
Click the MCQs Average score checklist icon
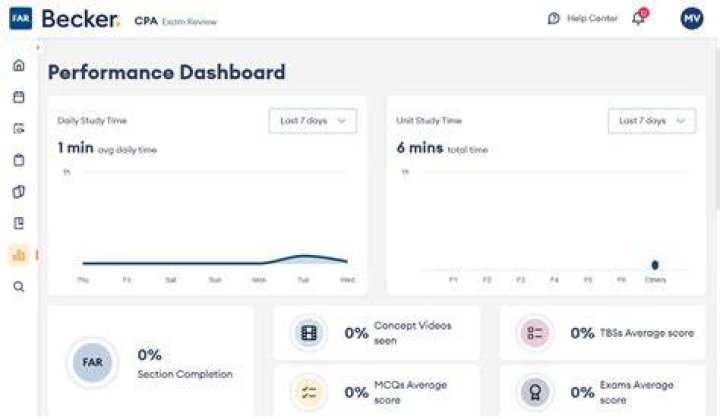coord(309,392)
